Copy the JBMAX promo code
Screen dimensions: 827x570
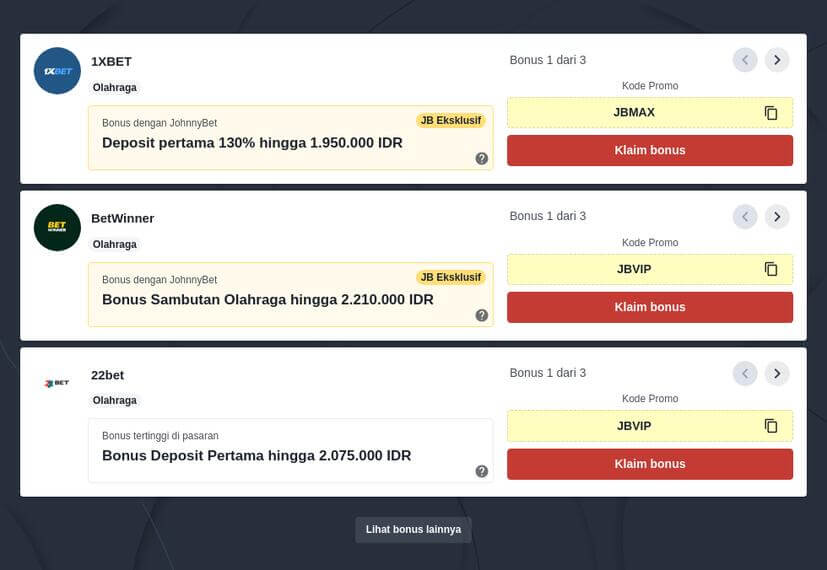(771, 113)
